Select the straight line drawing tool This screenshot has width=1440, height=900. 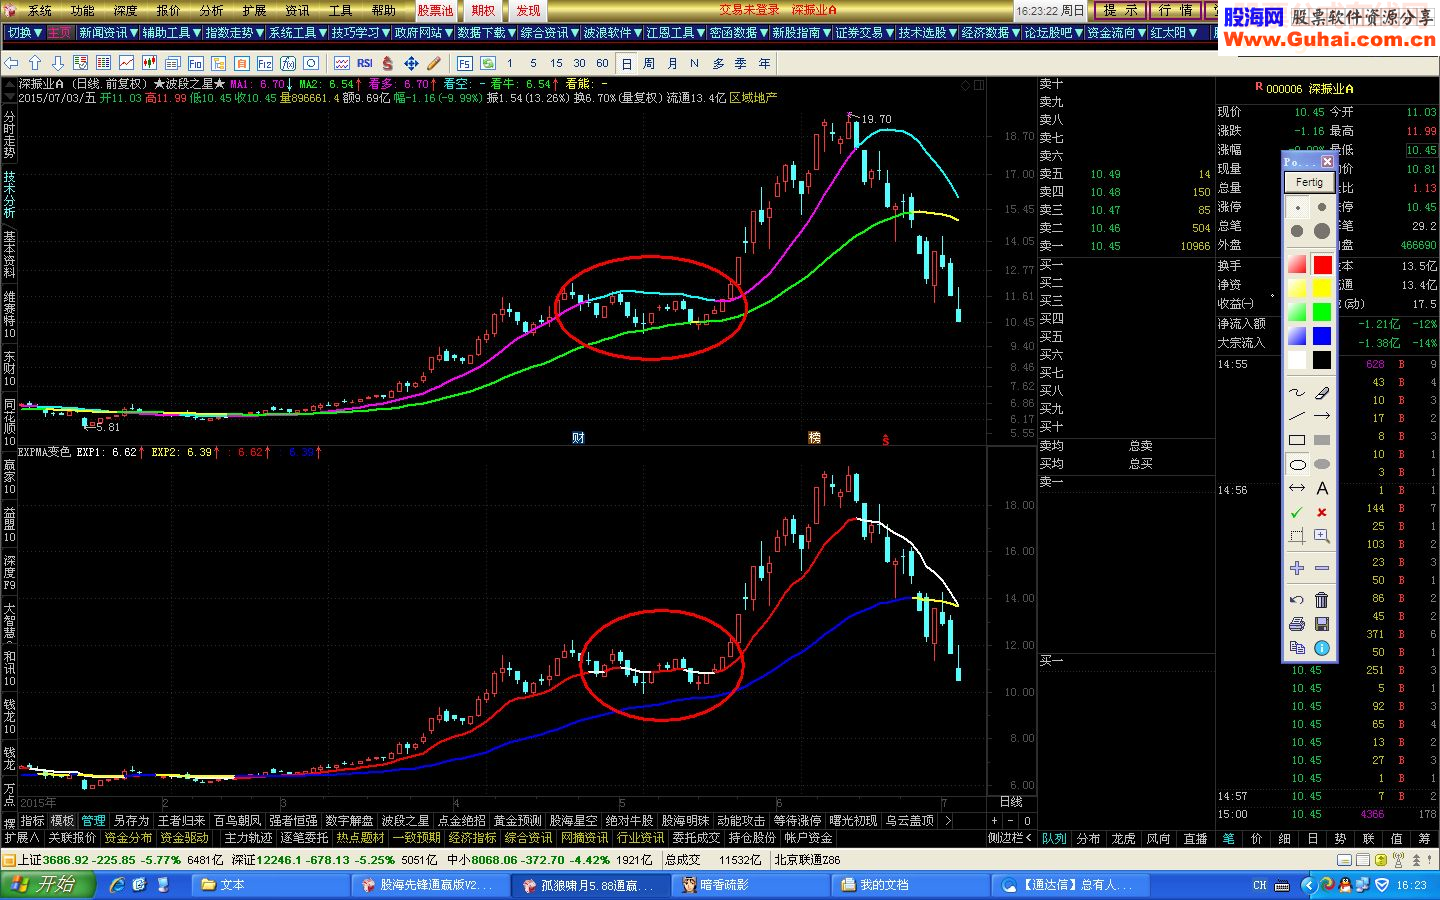1297,416
